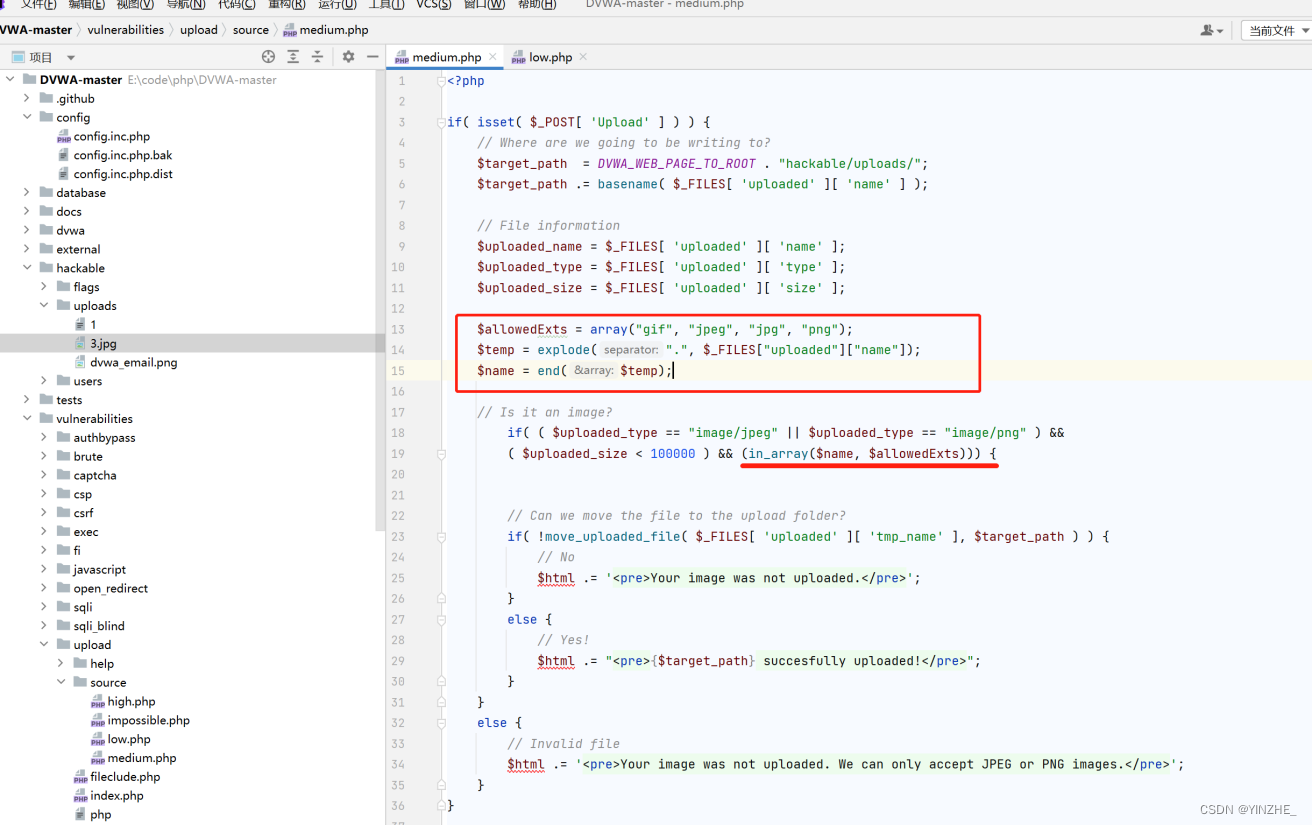Viewport: 1312px width, 825px height.
Task: Fold code at line 19 gutter marker
Action: coord(441,454)
